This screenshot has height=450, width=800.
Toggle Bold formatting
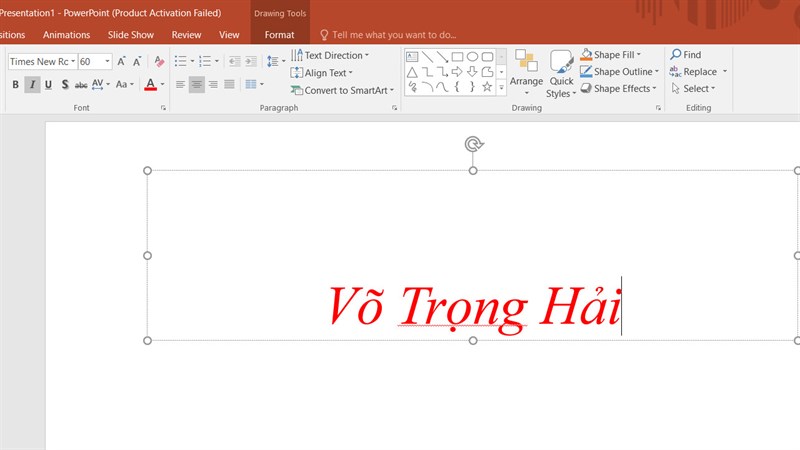(x=16, y=85)
